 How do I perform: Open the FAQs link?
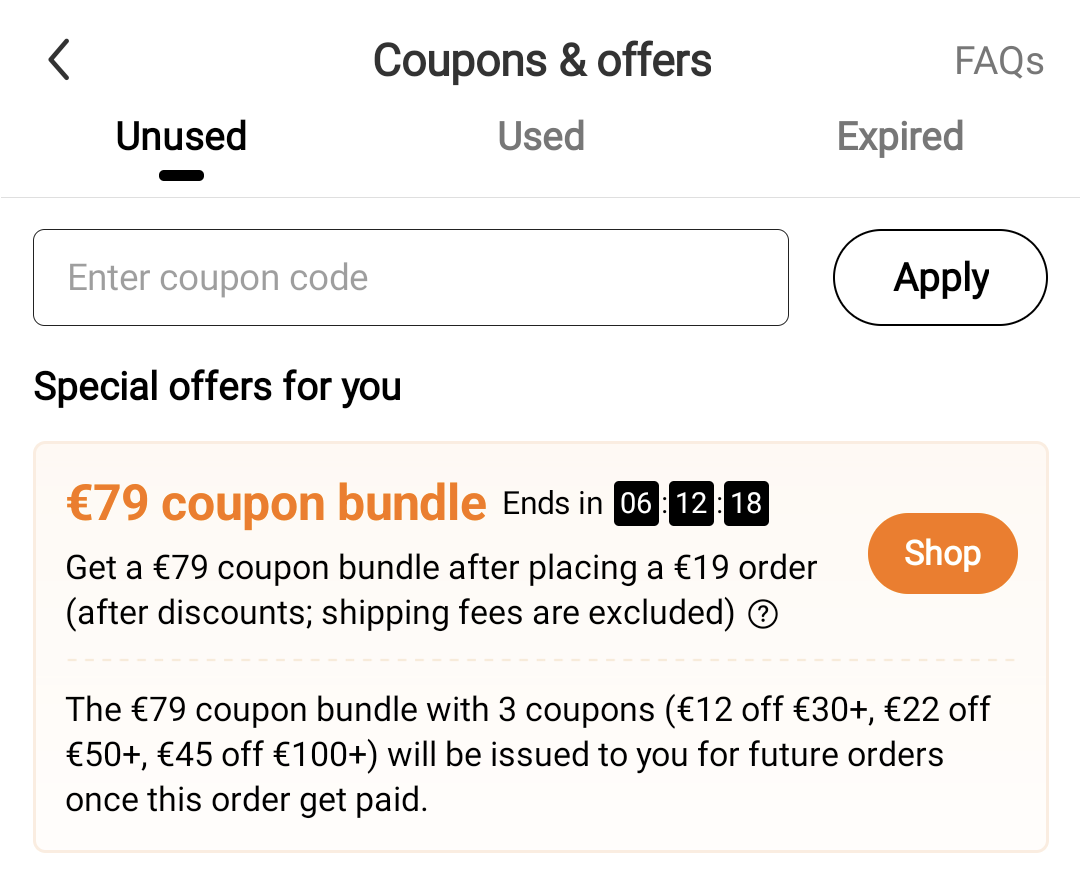pos(998,61)
